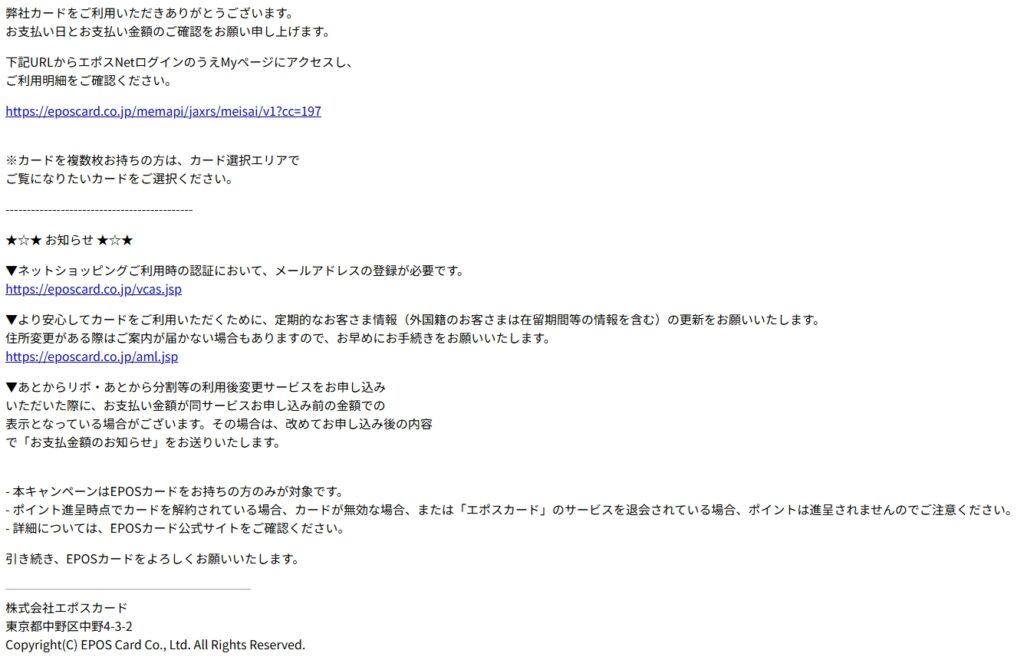This screenshot has width=1024, height=660.
Task: Click the ▼より安心してカードをご利用 notice
Action: coord(413,320)
